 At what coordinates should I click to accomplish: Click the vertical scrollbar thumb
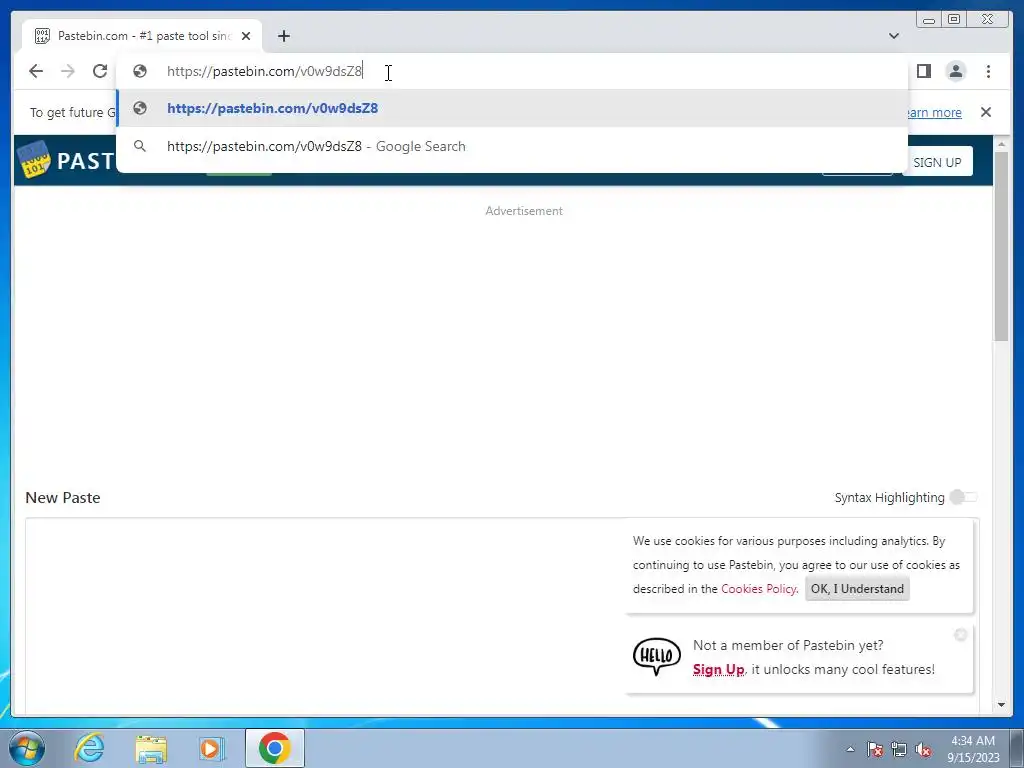1001,246
